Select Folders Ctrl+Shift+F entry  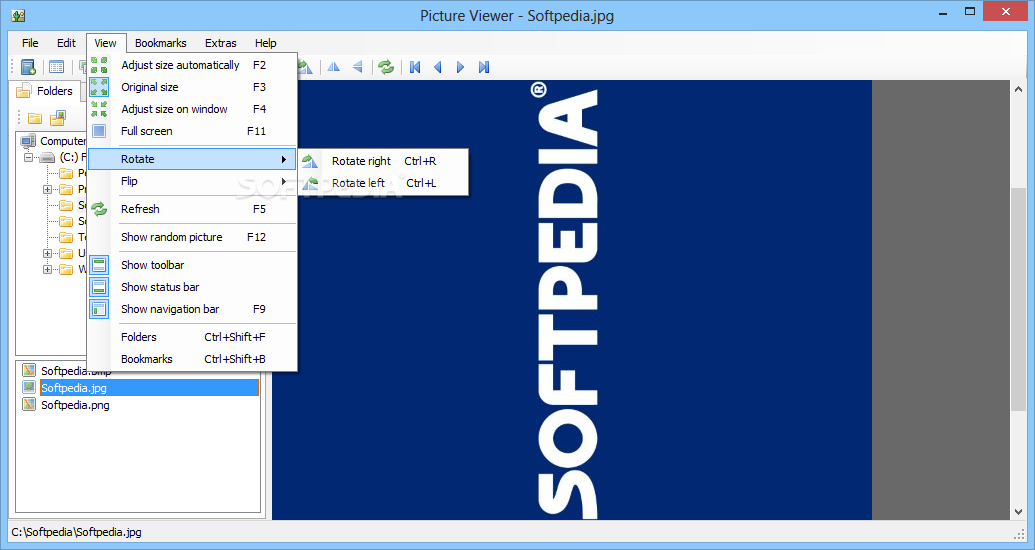click(x=191, y=337)
